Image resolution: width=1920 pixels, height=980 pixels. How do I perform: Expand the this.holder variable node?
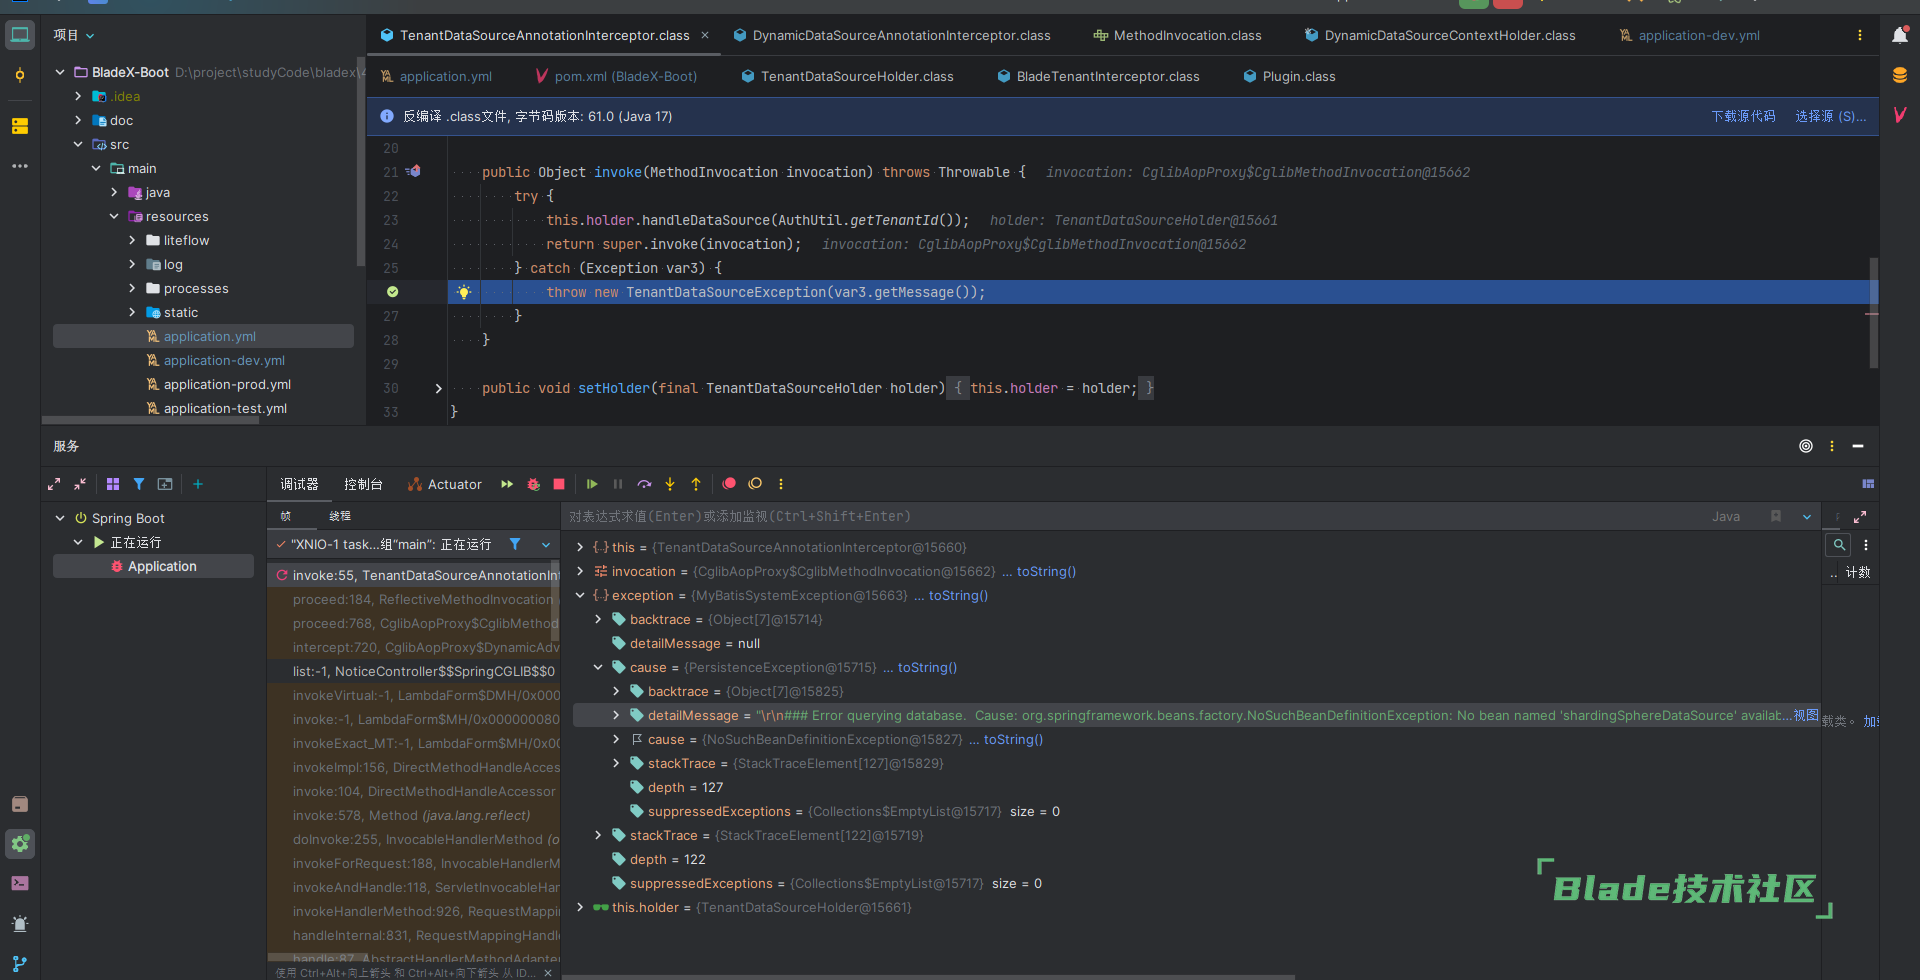click(x=580, y=907)
